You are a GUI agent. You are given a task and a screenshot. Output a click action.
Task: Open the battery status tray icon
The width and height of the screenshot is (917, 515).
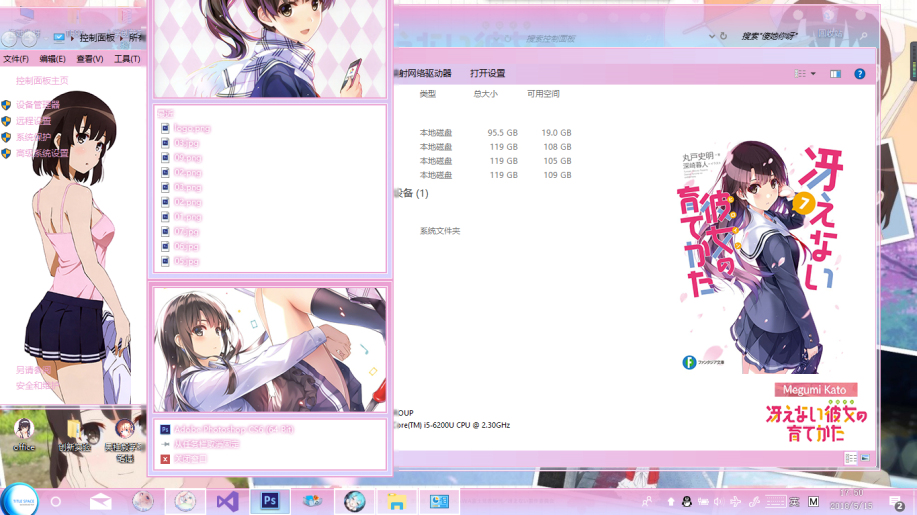[x=703, y=502]
